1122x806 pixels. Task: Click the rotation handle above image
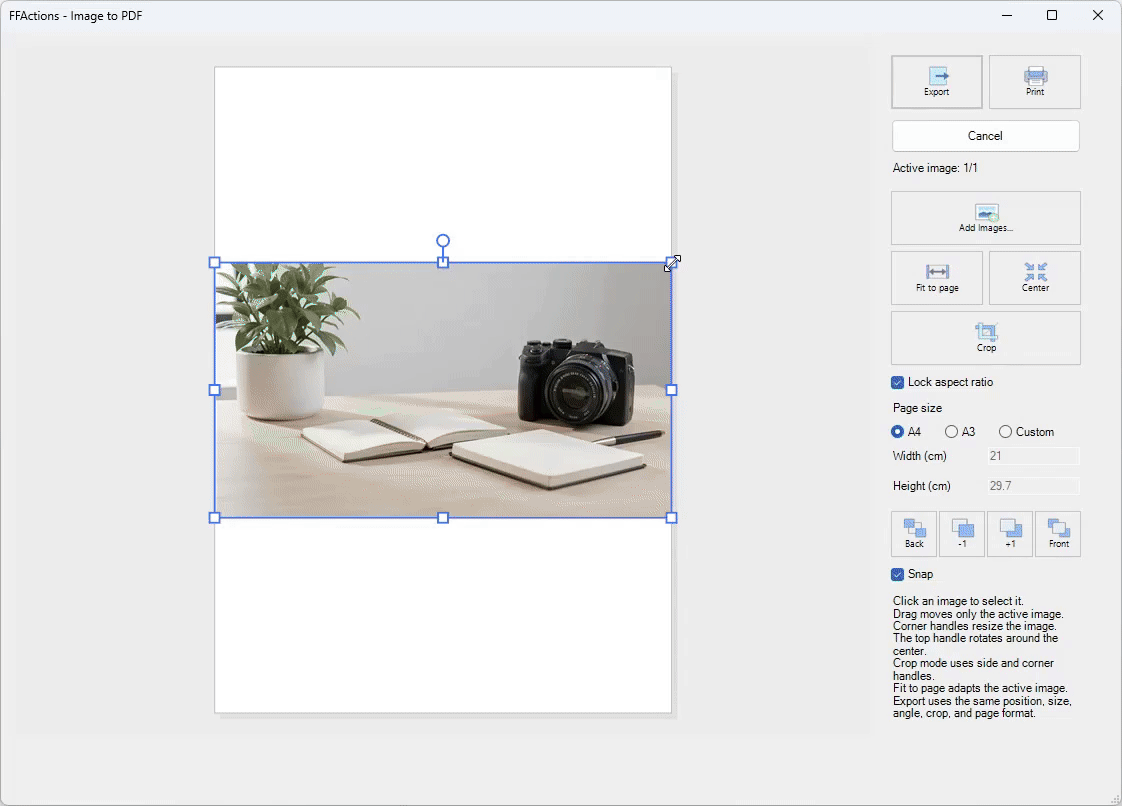coord(443,241)
